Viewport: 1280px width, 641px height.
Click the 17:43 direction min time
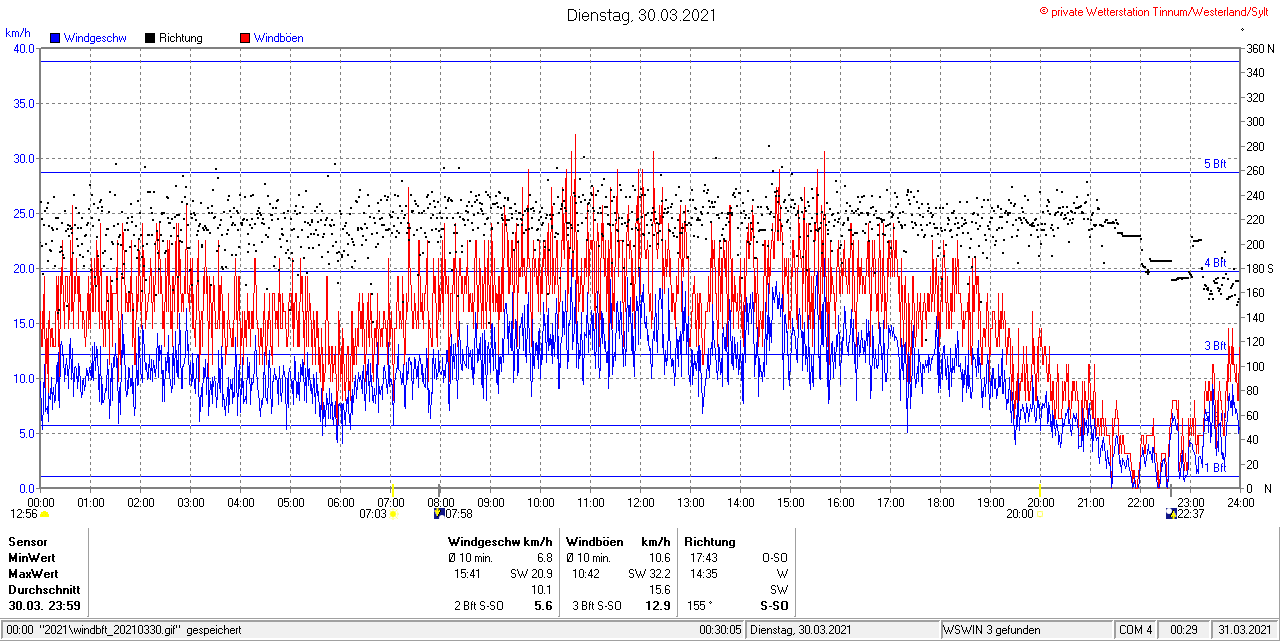[703, 557]
